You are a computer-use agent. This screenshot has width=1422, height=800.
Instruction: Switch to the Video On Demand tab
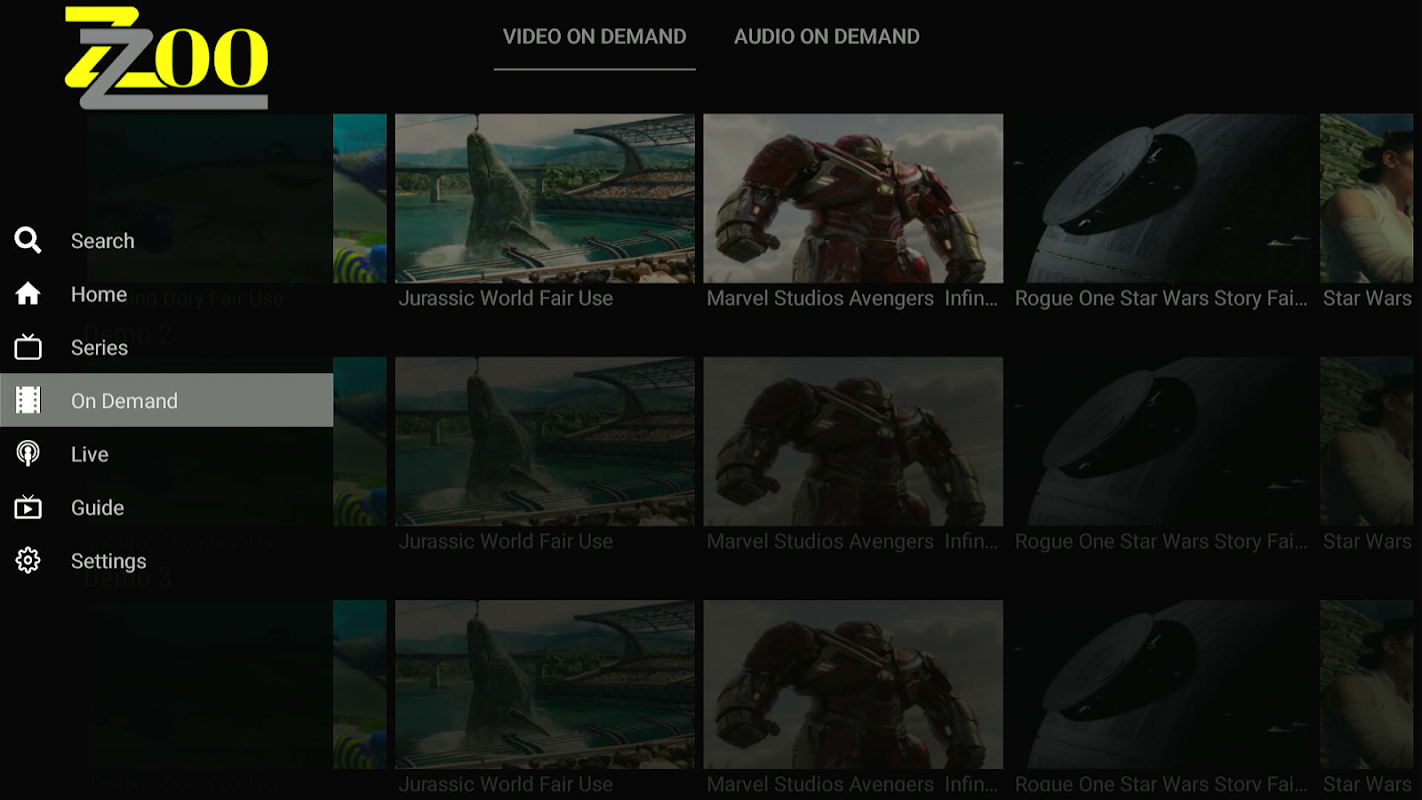[594, 37]
